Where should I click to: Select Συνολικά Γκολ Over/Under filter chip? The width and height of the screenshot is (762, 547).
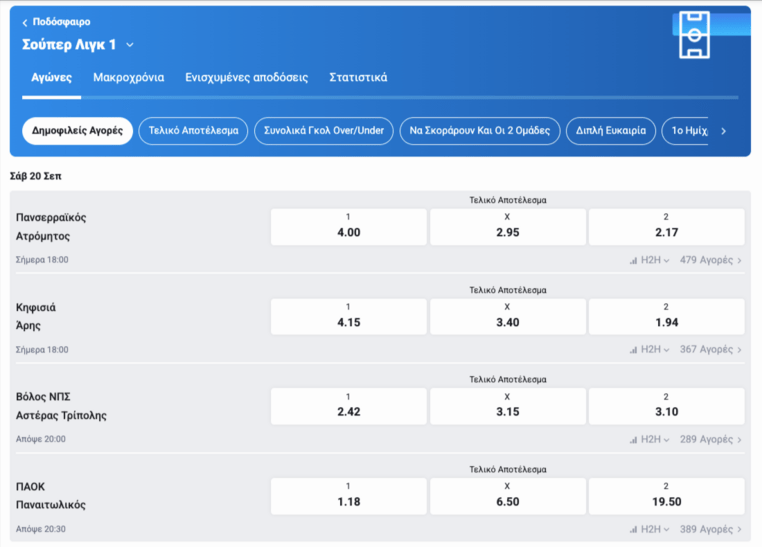click(x=322, y=131)
